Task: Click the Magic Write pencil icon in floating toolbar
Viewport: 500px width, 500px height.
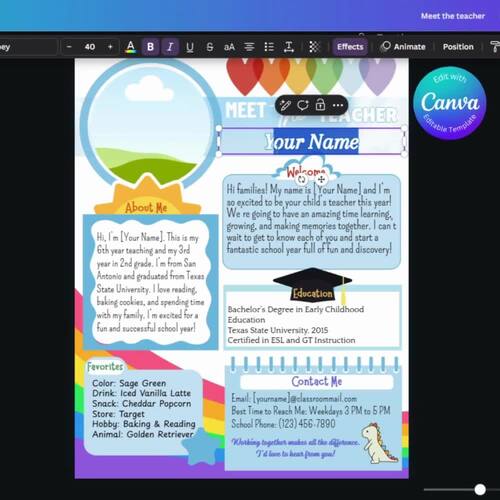Action: [x=285, y=105]
